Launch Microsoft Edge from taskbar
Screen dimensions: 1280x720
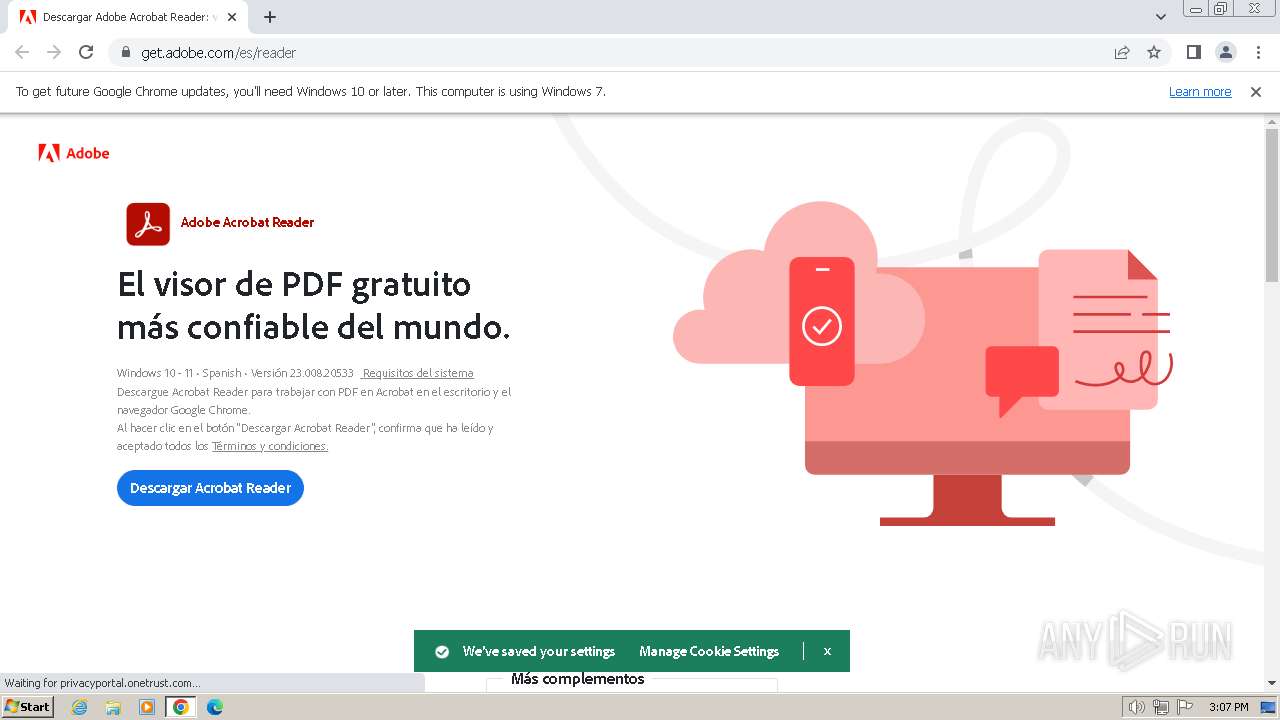[214, 707]
